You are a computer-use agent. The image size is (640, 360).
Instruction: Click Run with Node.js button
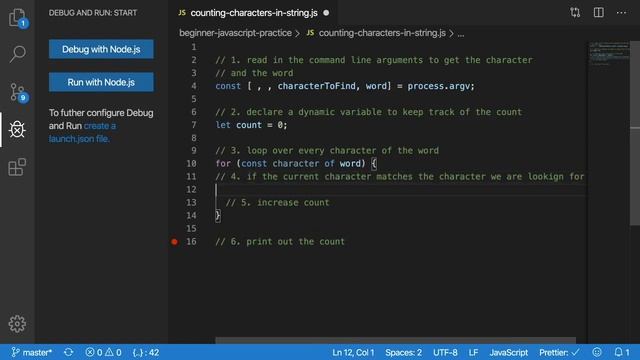coord(101,82)
